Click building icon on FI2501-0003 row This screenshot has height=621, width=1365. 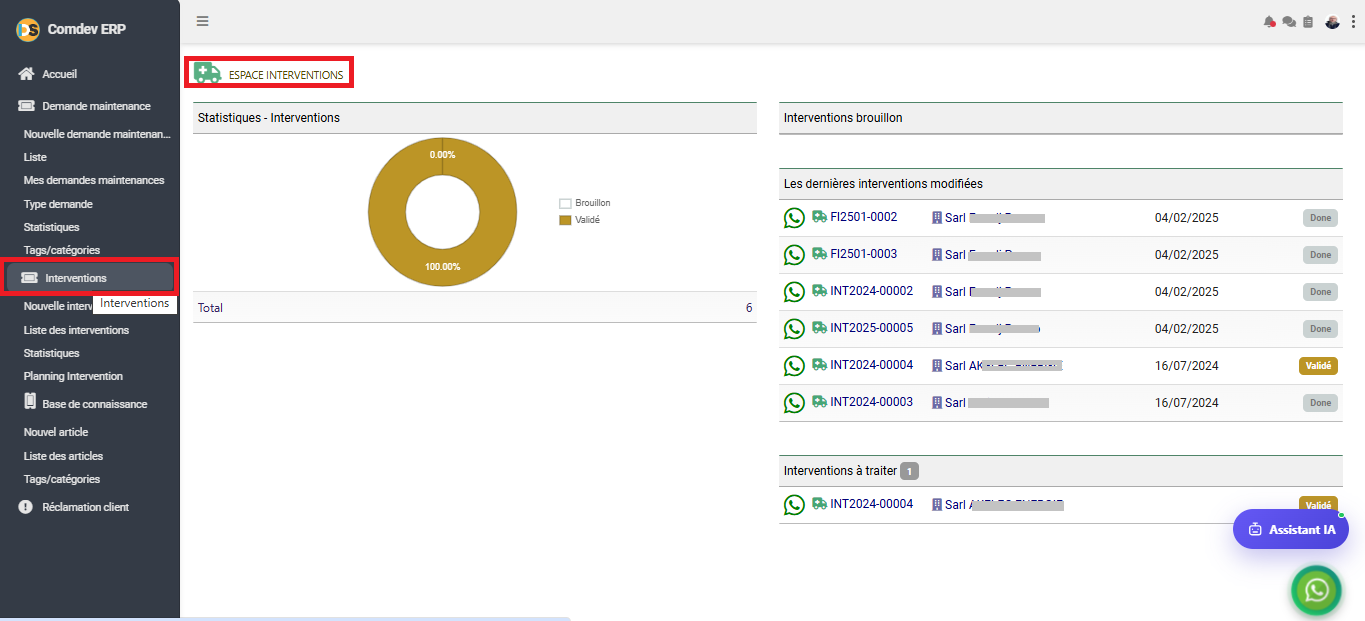click(937, 255)
